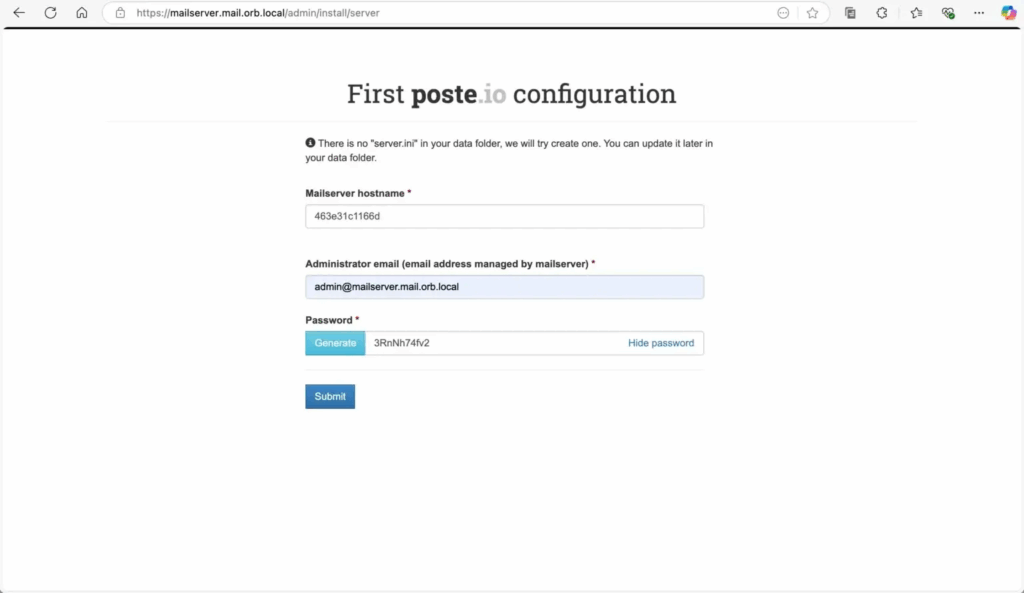Bookmark this page with the star icon
Viewport: 1024px width, 593px height.
click(x=812, y=13)
